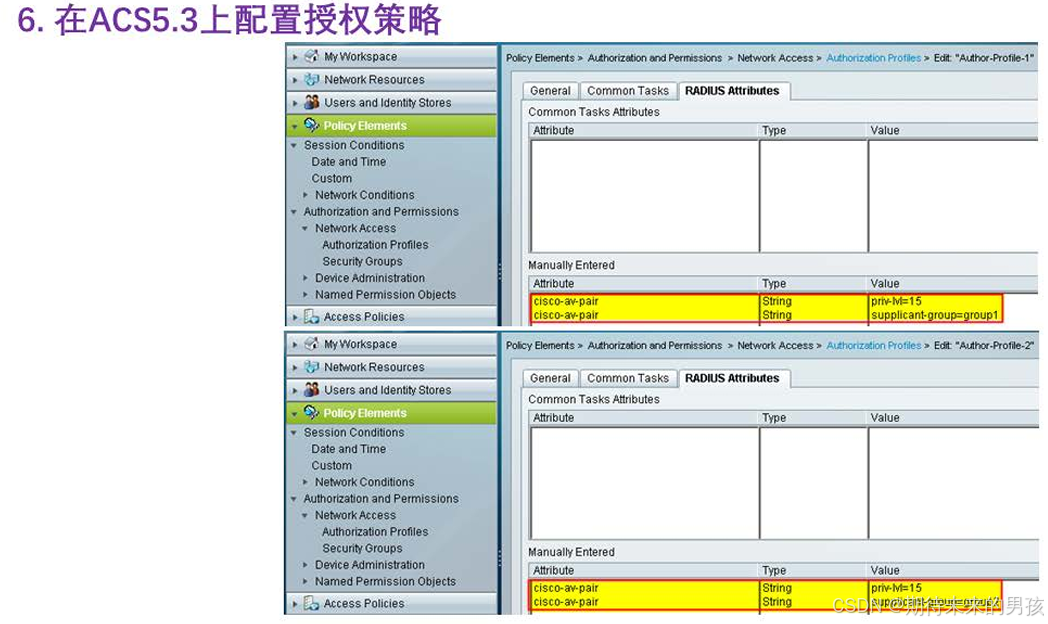Click the priv-lvl=15 value in Author-Profile-2
The height and width of the screenshot is (624, 1048).
pos(896,589)
